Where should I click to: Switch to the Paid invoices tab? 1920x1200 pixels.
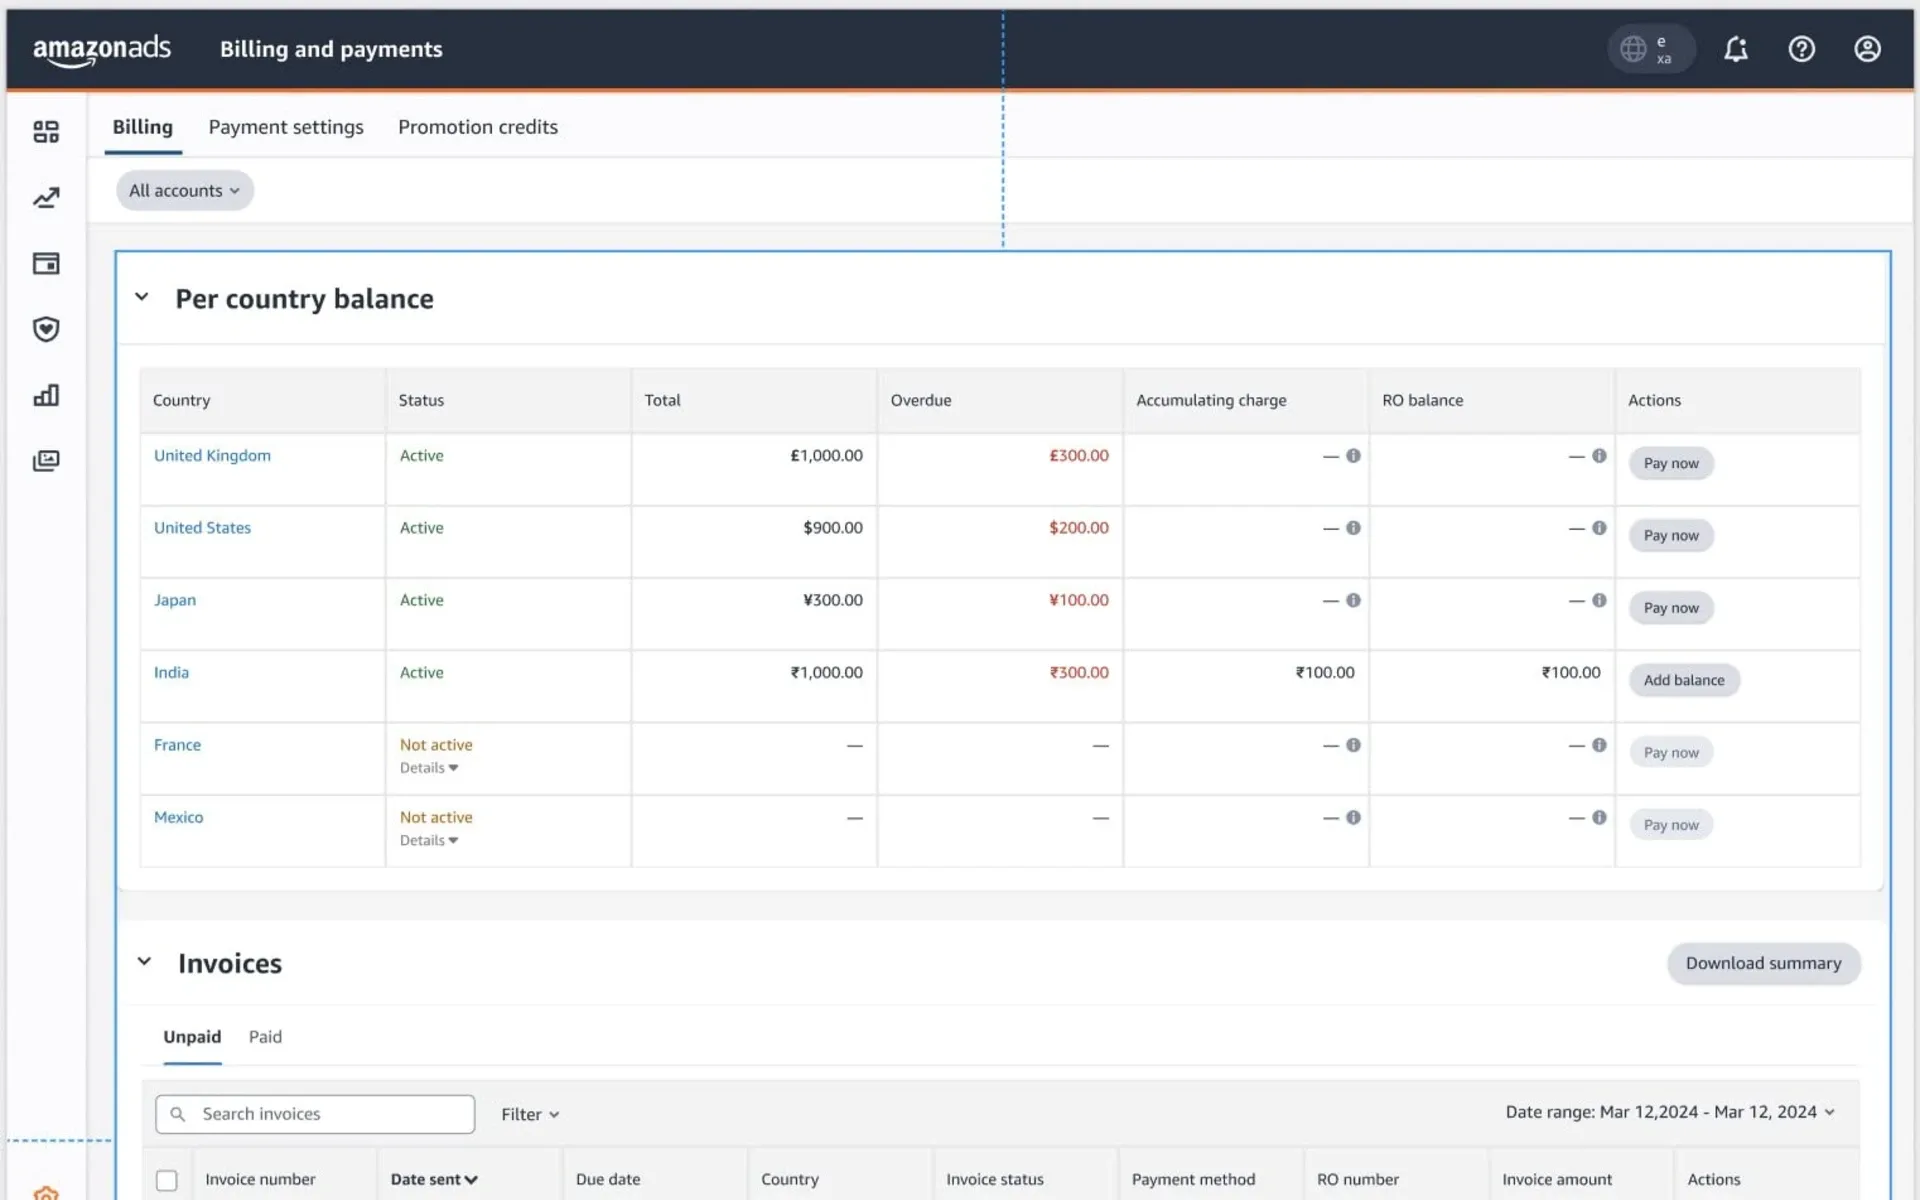tap(264, 1037)
